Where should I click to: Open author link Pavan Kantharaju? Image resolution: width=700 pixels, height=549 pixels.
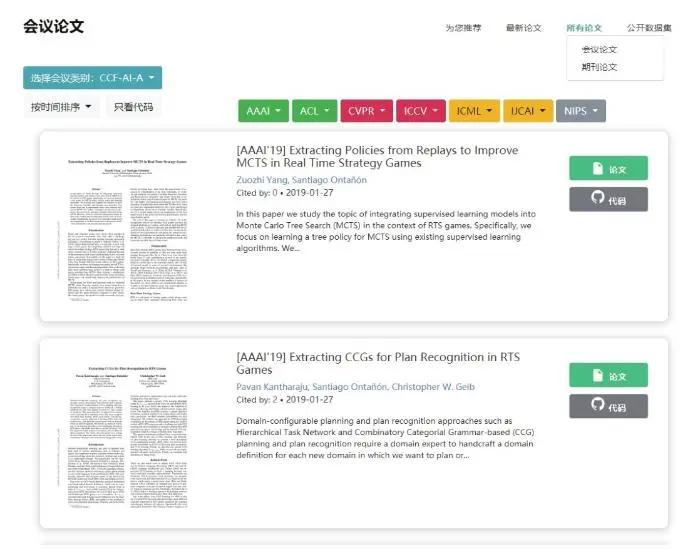(x=272, y=387)
